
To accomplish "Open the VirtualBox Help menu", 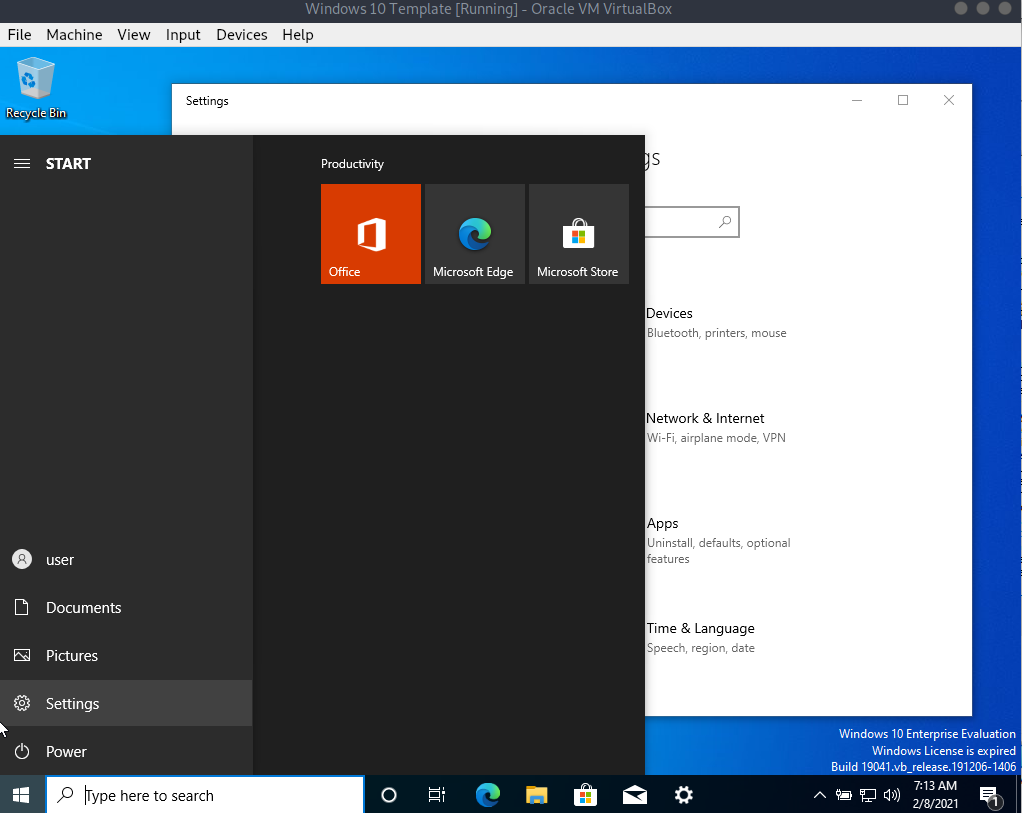I will pyautogui.click(x=298, y=35).
